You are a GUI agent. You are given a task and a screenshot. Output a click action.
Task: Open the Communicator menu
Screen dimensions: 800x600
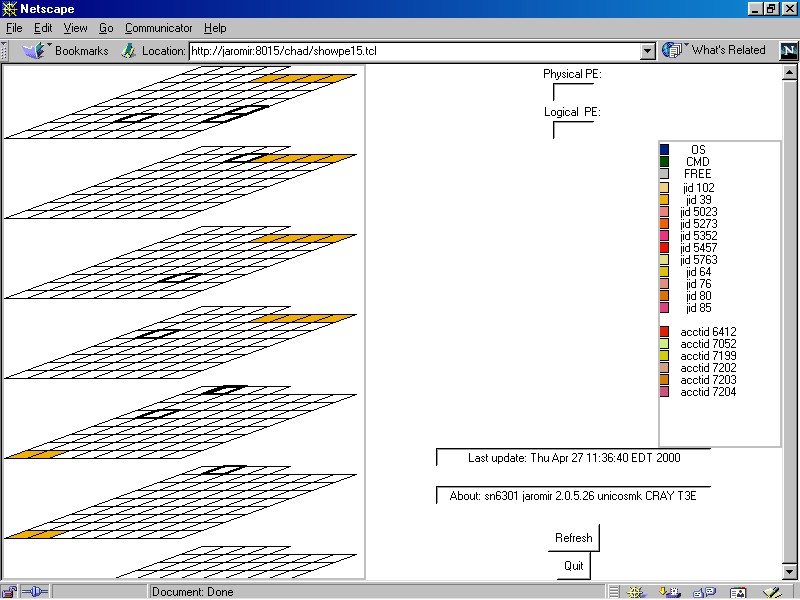(x=159, y=28)
